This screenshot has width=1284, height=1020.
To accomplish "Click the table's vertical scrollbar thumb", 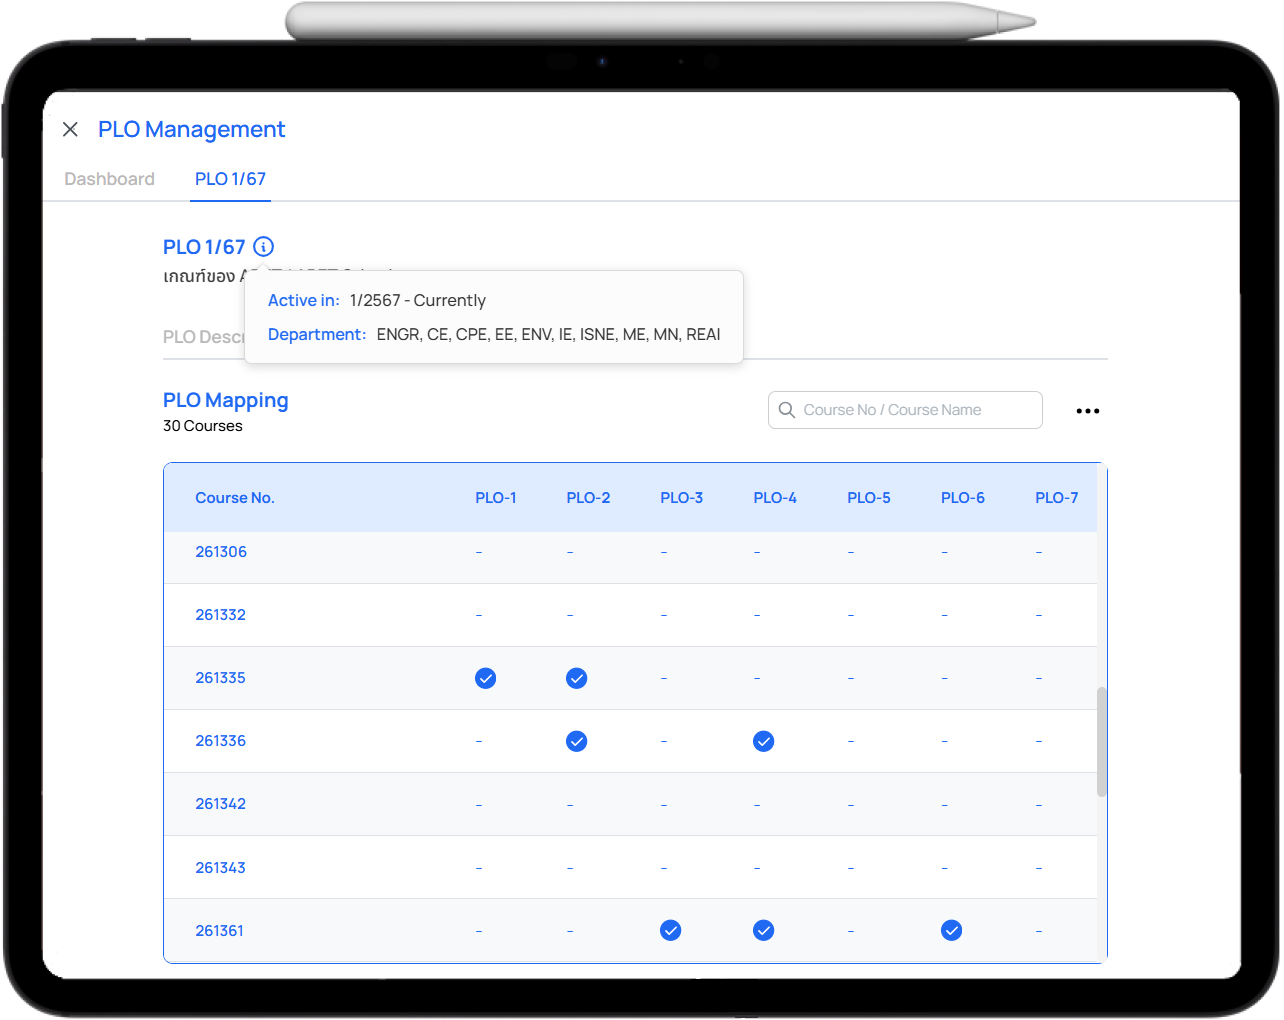I will [x=1102, y=741].
